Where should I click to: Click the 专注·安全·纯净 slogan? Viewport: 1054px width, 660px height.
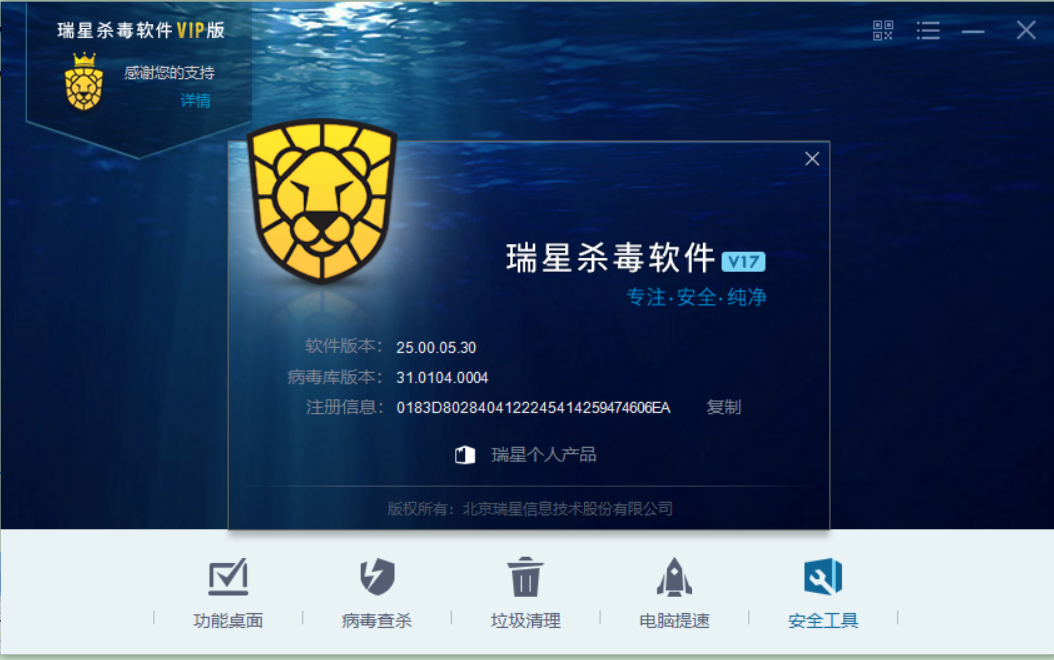696,297
